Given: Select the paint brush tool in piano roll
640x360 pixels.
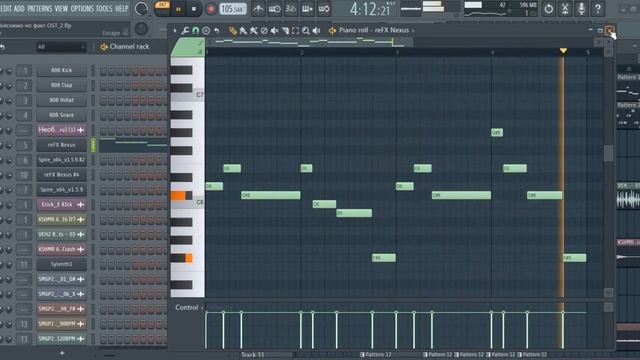Looking at the screenshot, I should (x=243, y=31).
